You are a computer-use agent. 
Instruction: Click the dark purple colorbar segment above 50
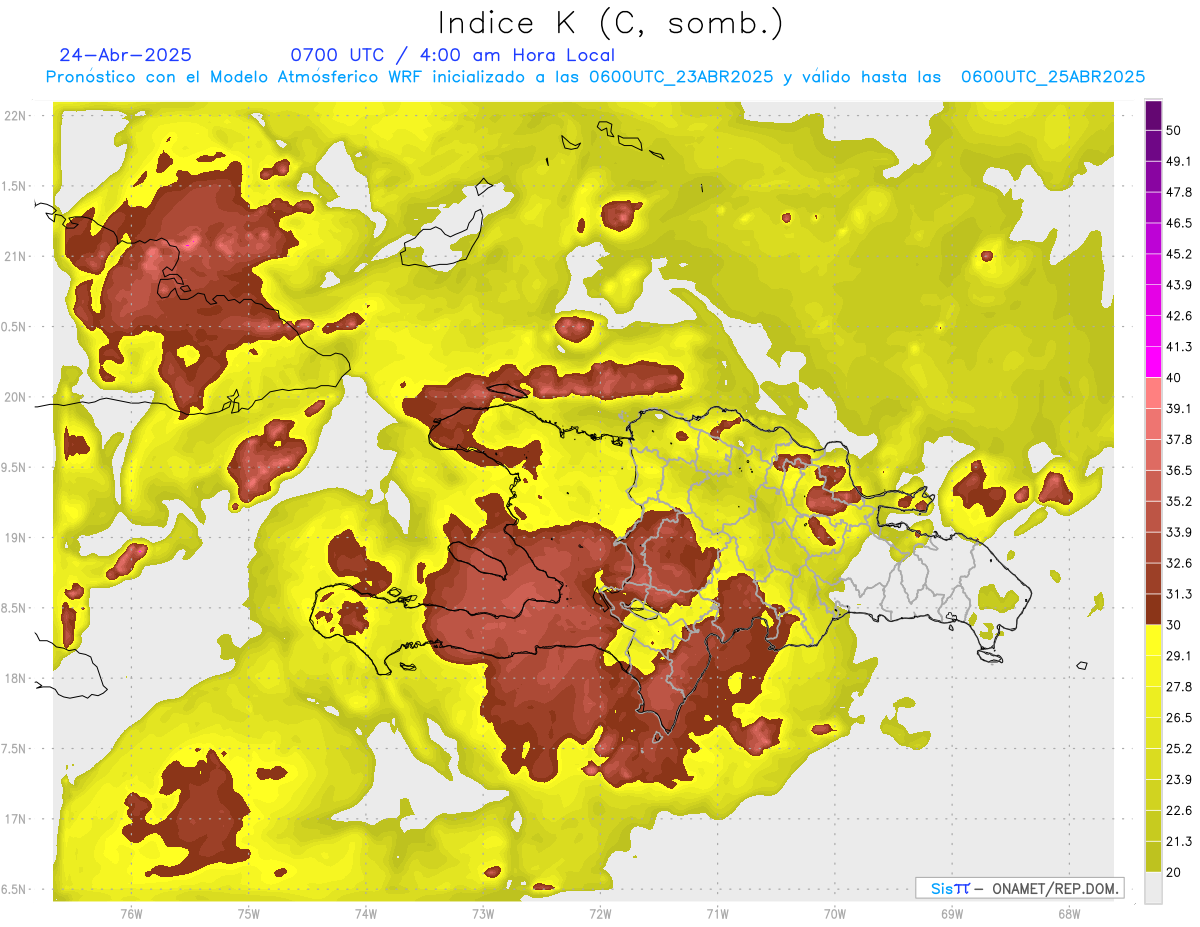pyautogui.click(x=1153, y=115)
